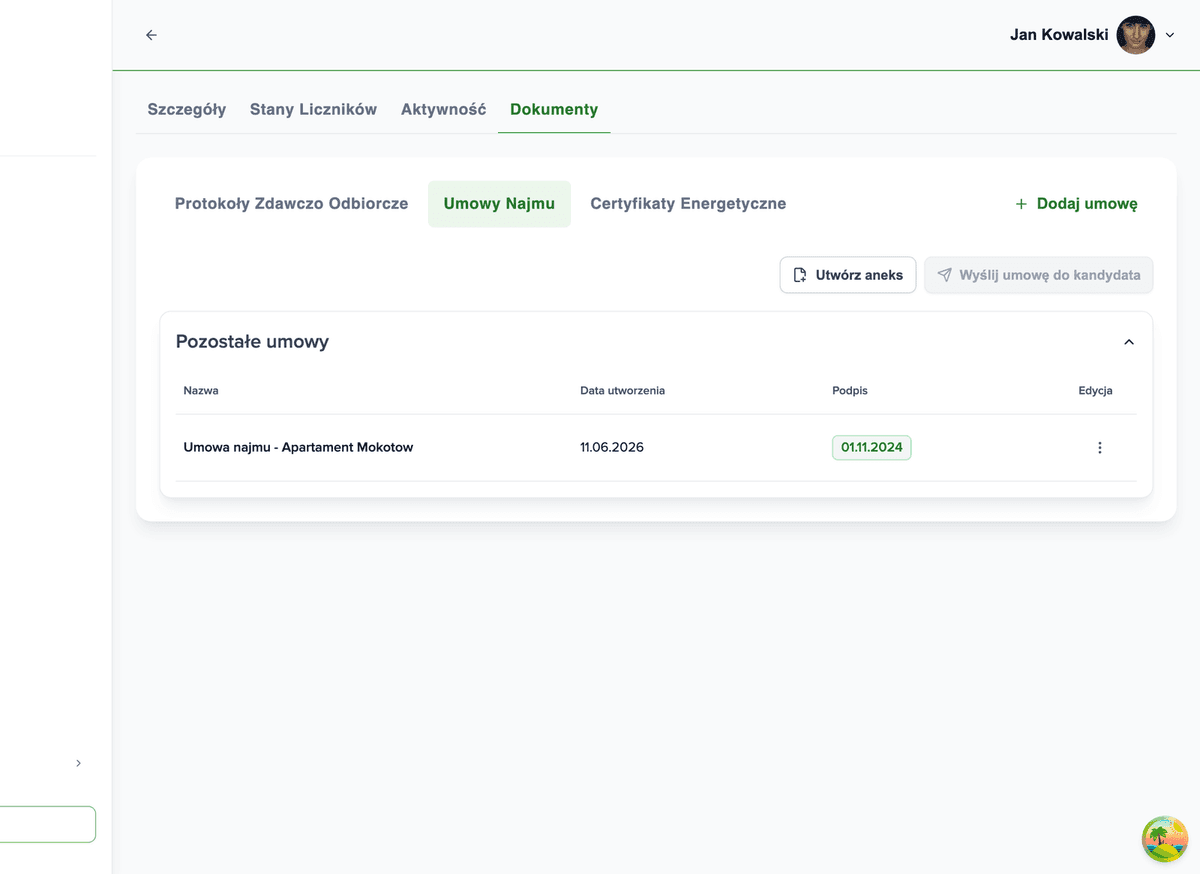Click the creation date 11.06.2026
Viewport: 1200px width, 874px height.
point(612,447)
